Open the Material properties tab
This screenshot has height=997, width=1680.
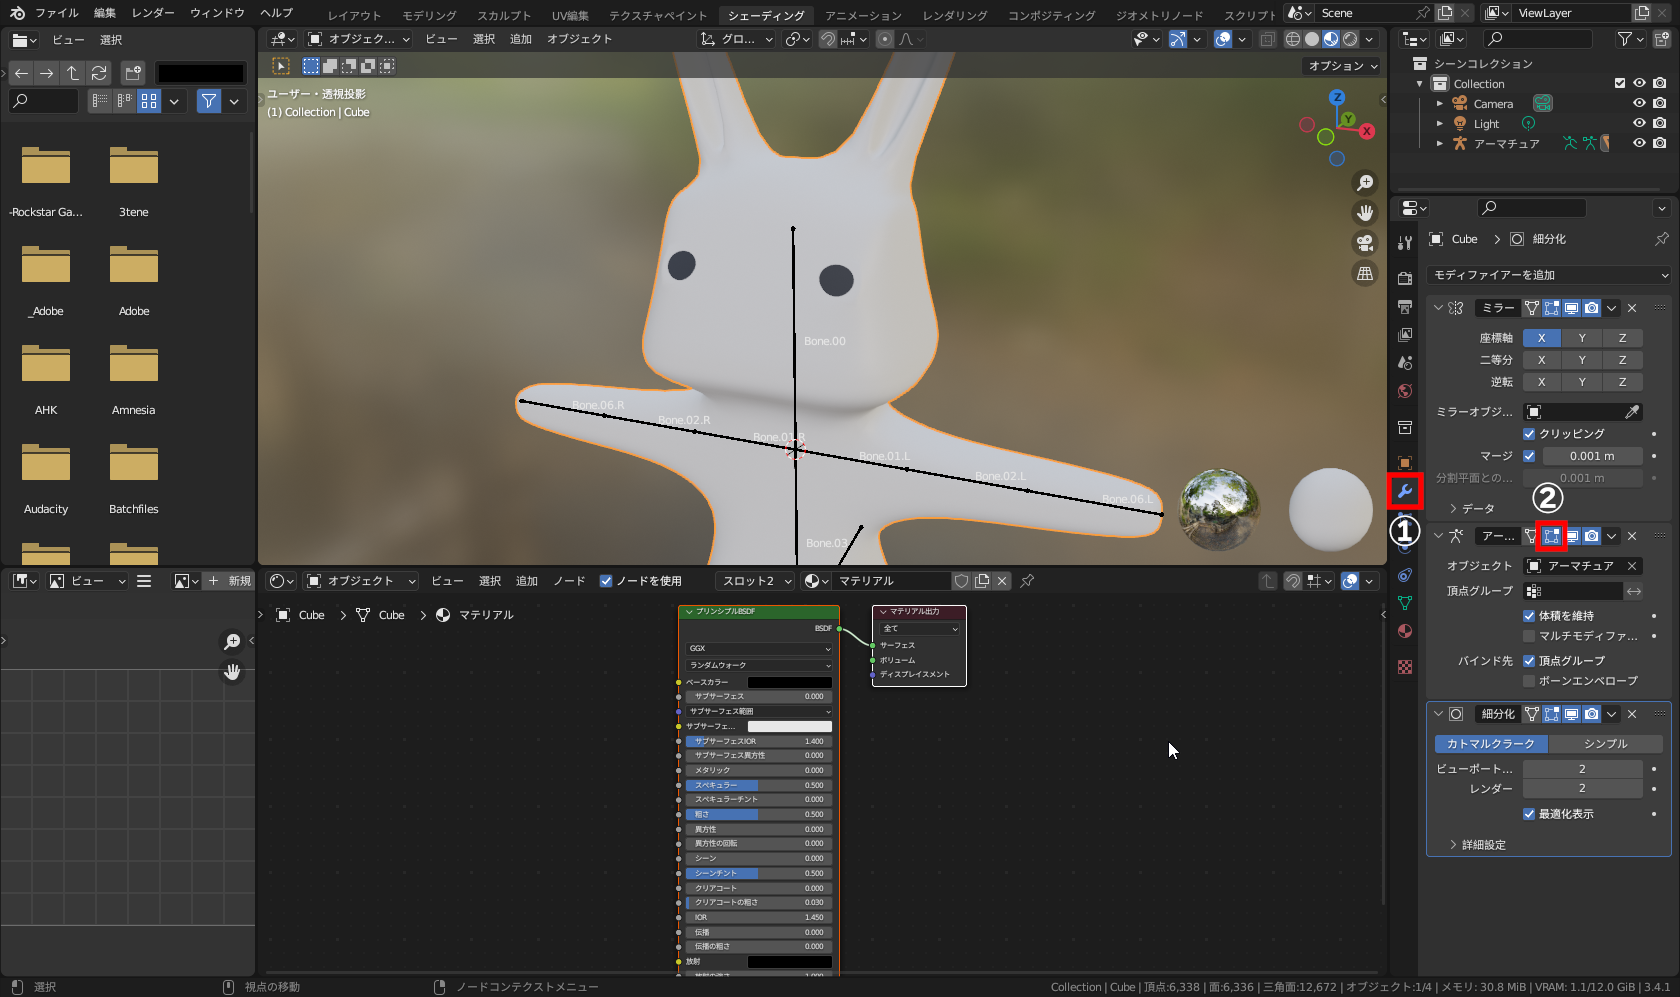pyautogui.click(x=1405, y=631)
